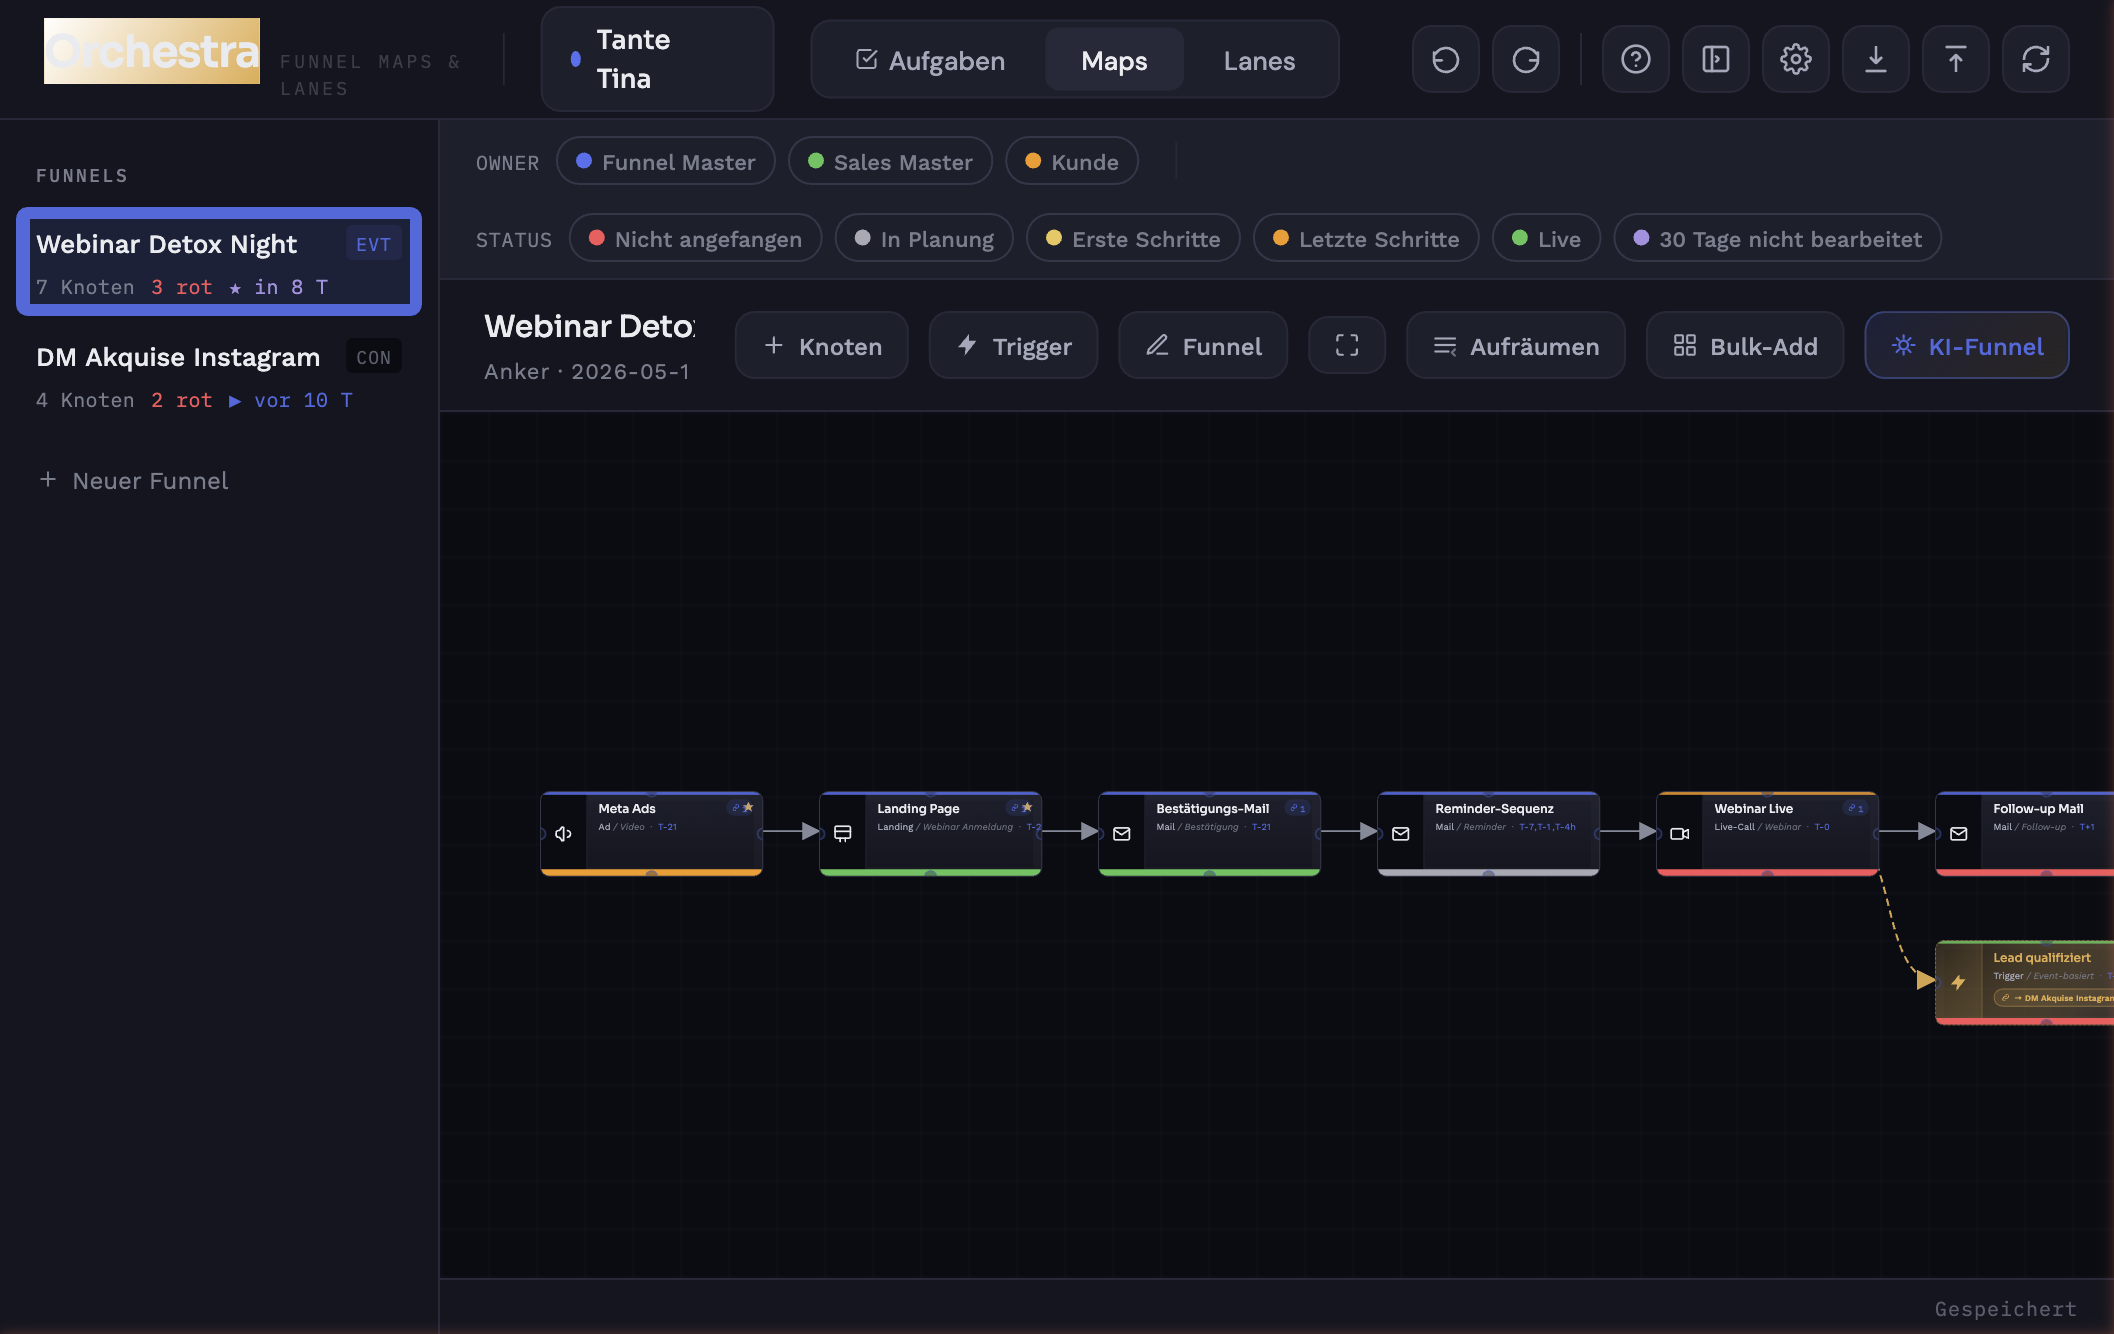Viewport: 2114px width, 1334px height.
Task: Click the page icon on Landing Page node
Action: (843, 834)
